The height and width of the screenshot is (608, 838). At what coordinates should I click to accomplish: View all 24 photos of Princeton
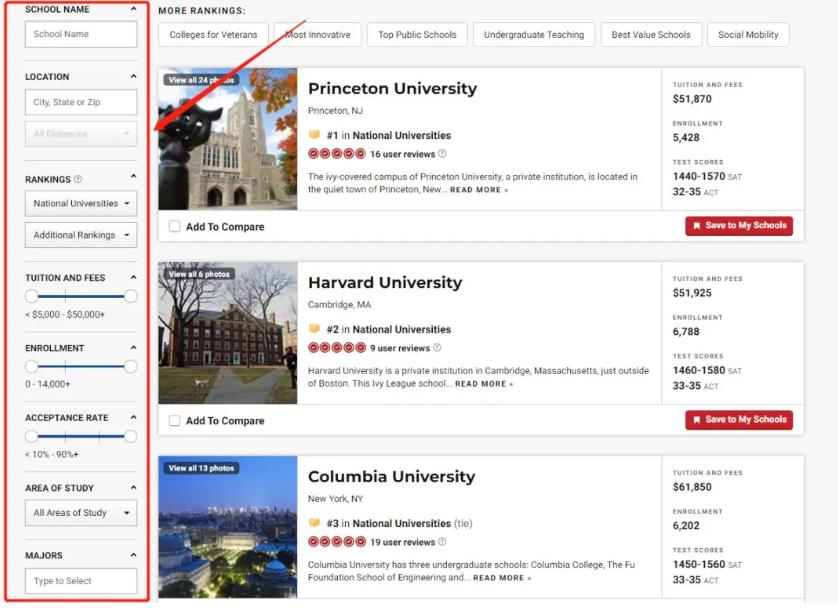[x=201, y=80]
